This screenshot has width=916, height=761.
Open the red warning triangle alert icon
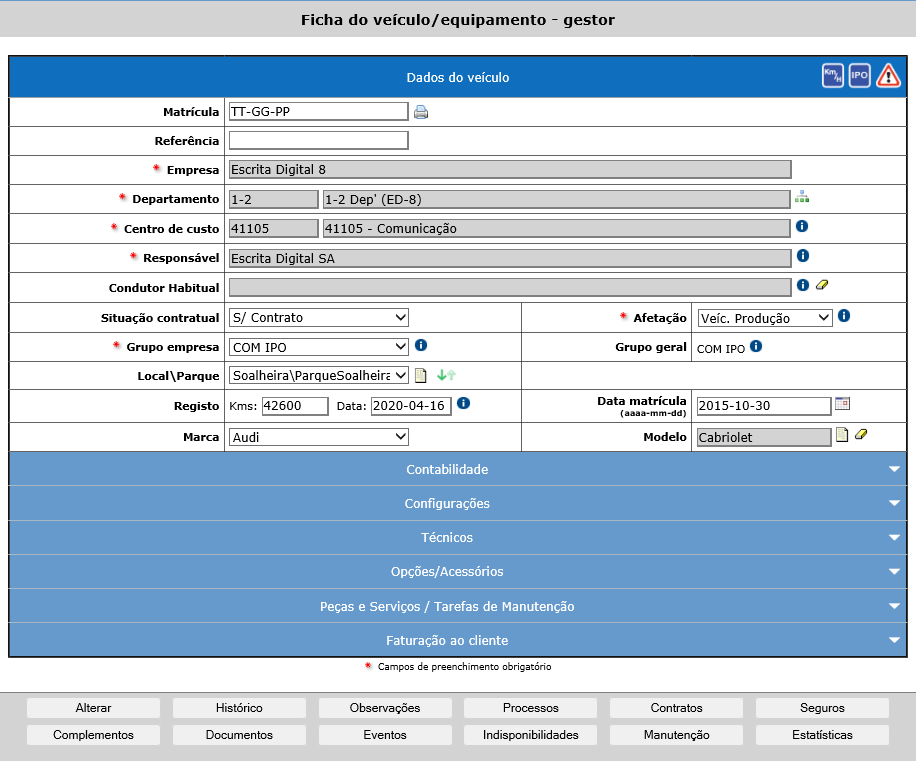tap(888, 76)
